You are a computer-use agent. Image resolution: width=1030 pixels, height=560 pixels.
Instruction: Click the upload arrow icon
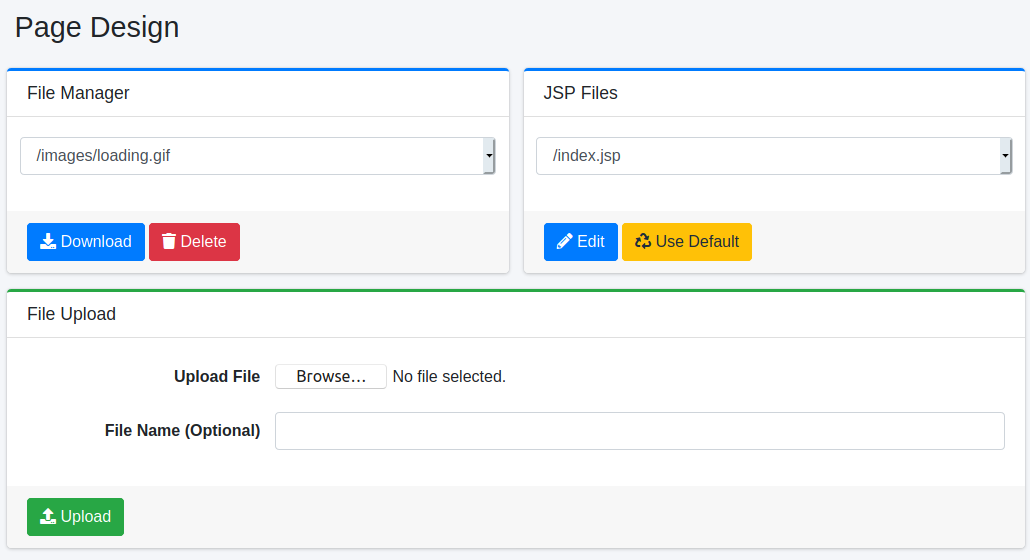click(48, 517)
